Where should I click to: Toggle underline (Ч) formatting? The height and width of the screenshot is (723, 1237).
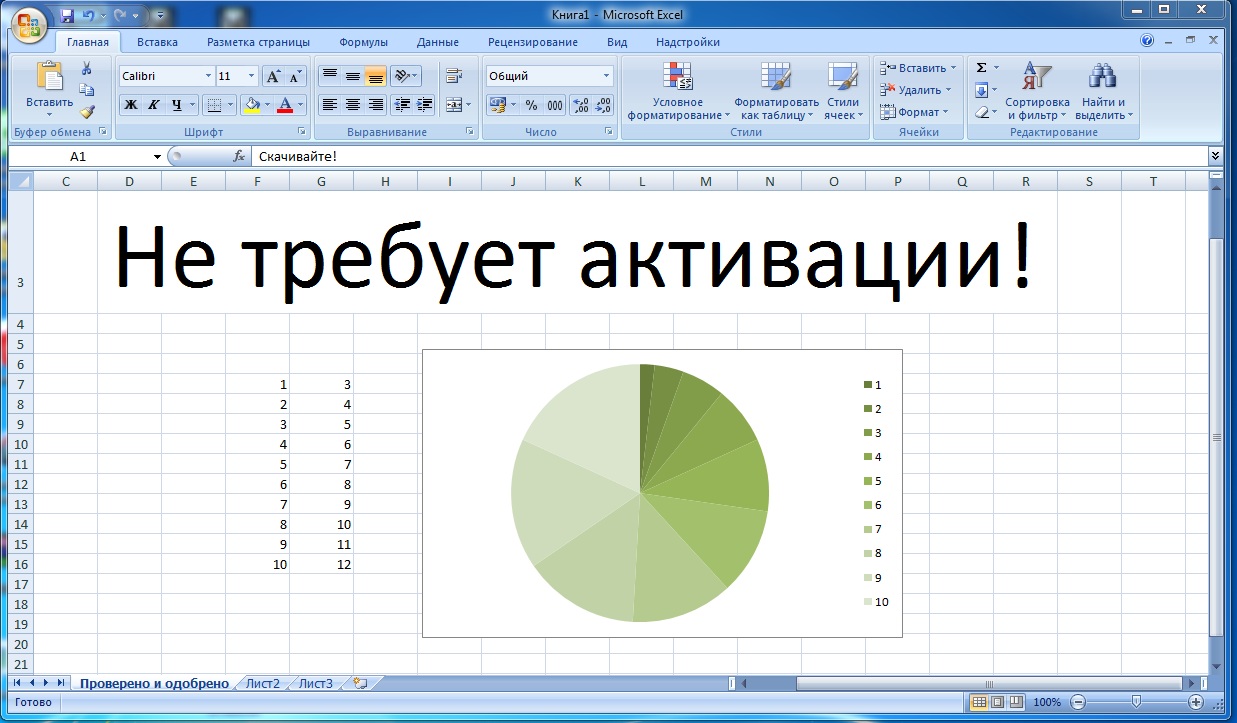point(175,103)
